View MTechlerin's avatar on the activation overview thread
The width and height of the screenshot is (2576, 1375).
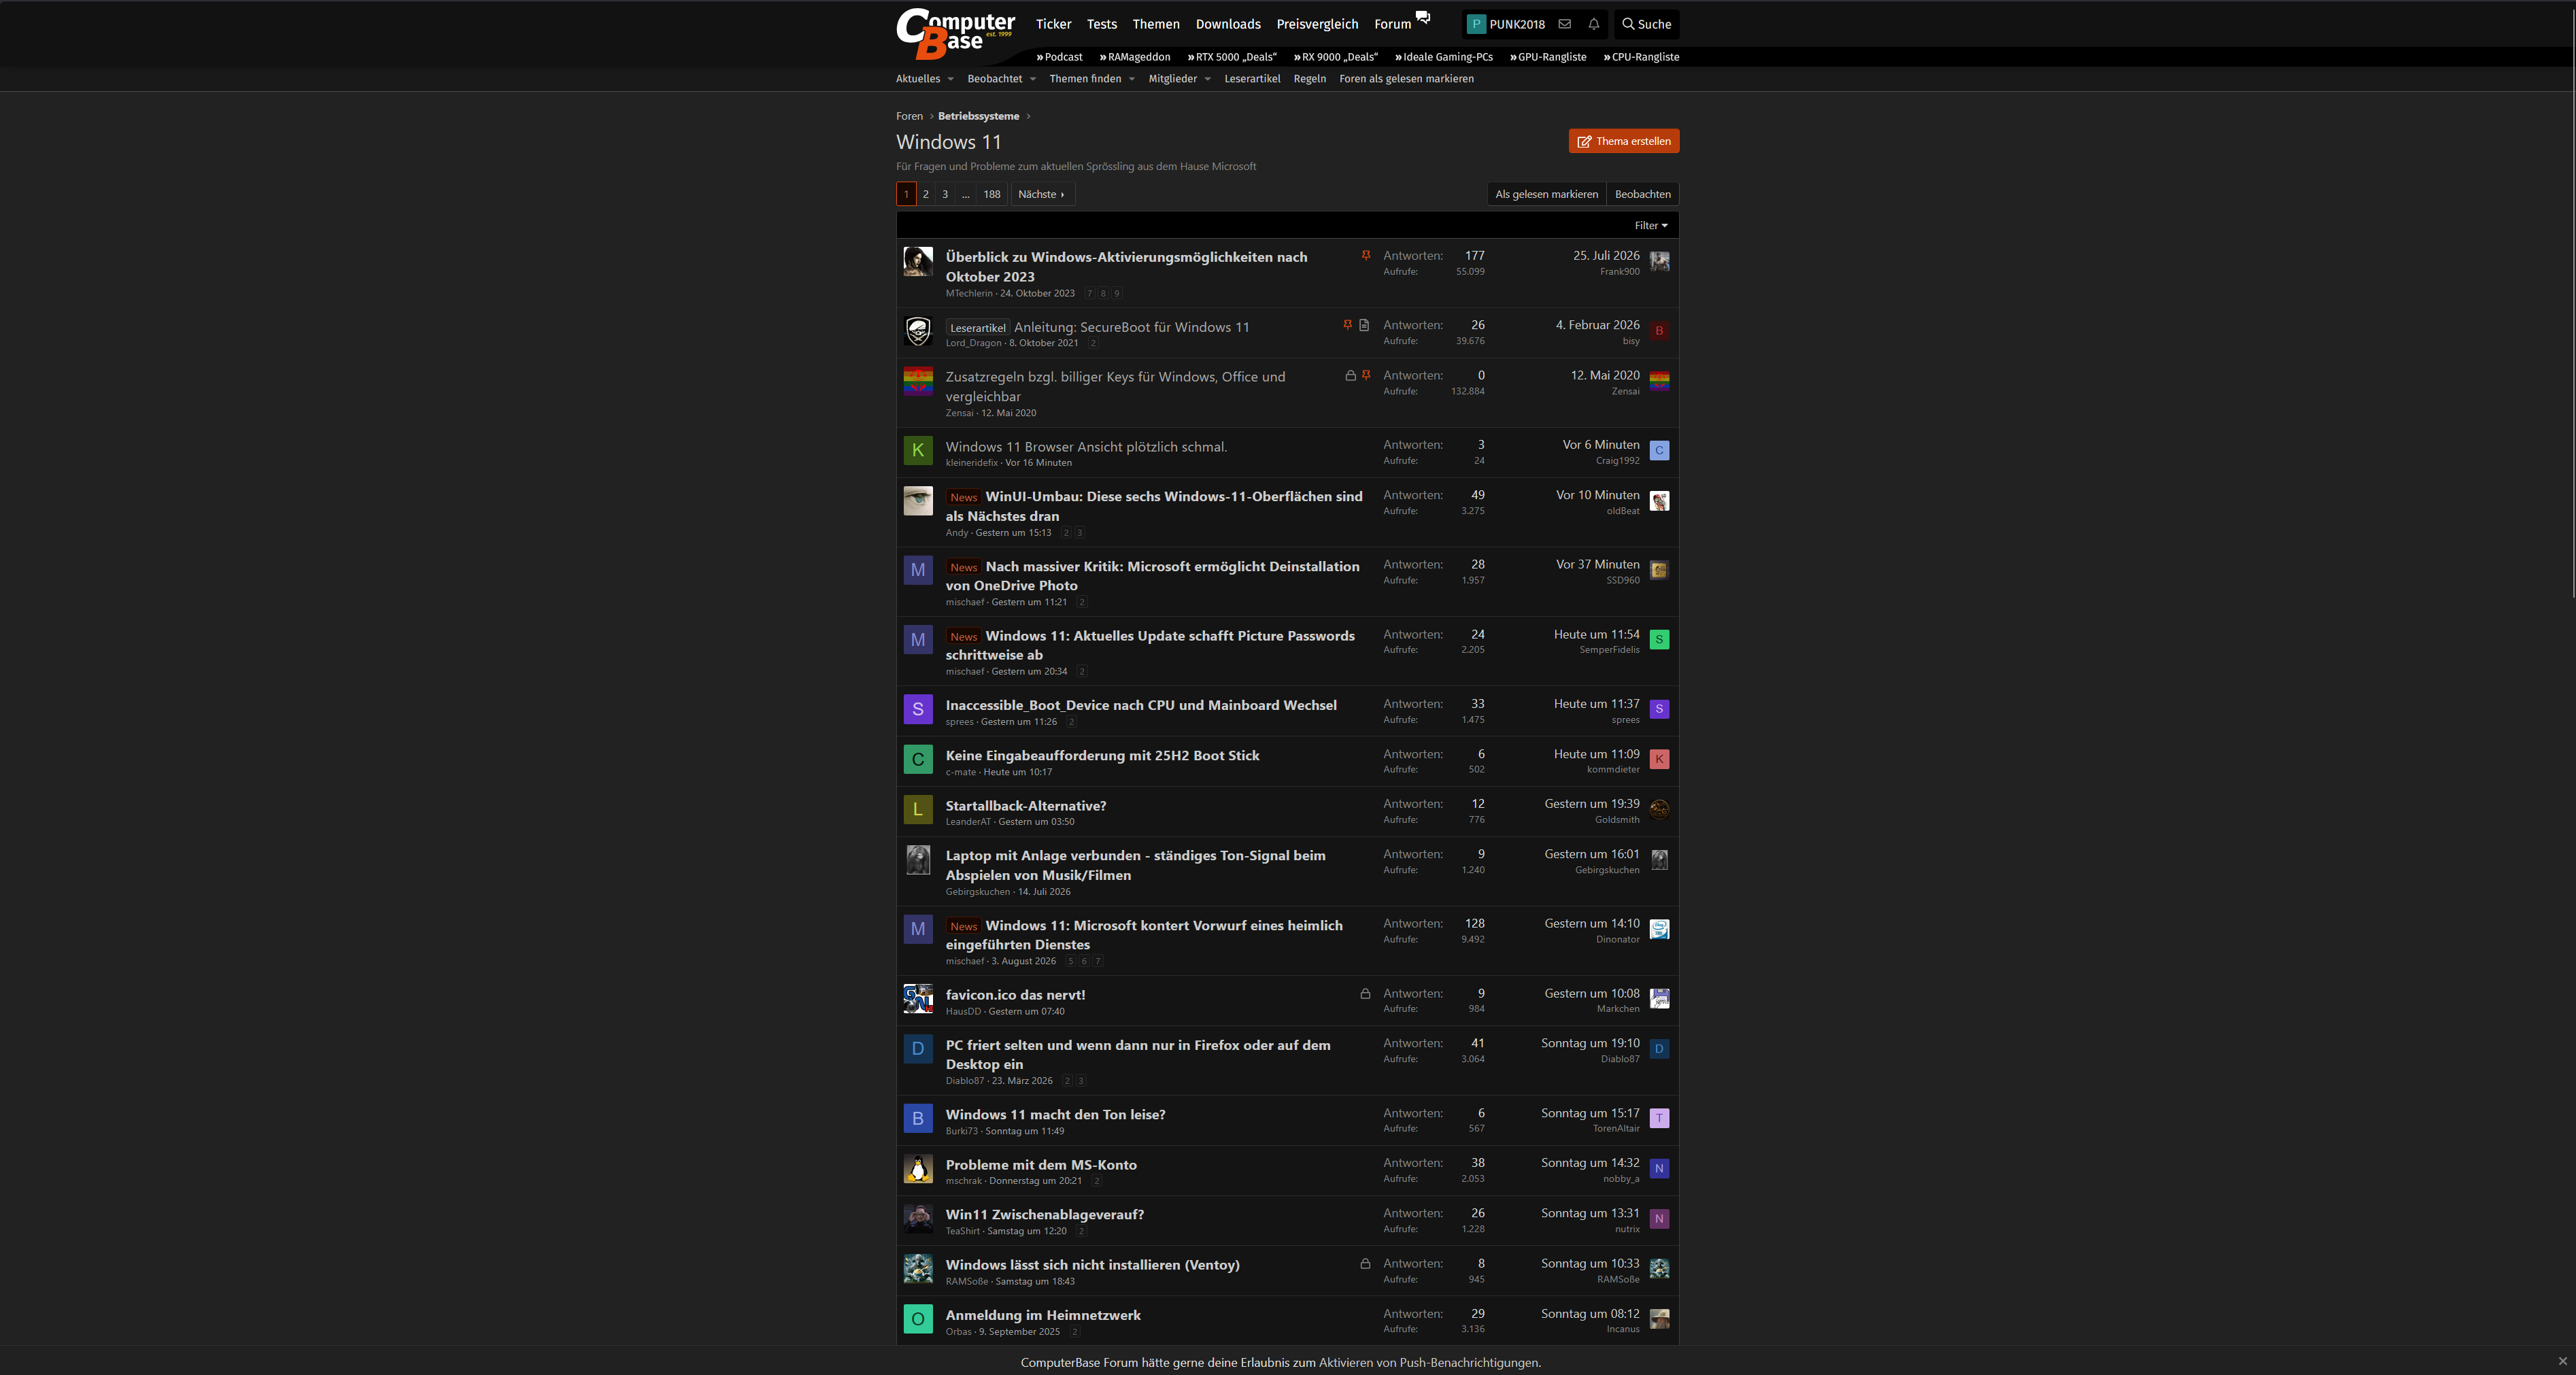(x=918, y=262)
